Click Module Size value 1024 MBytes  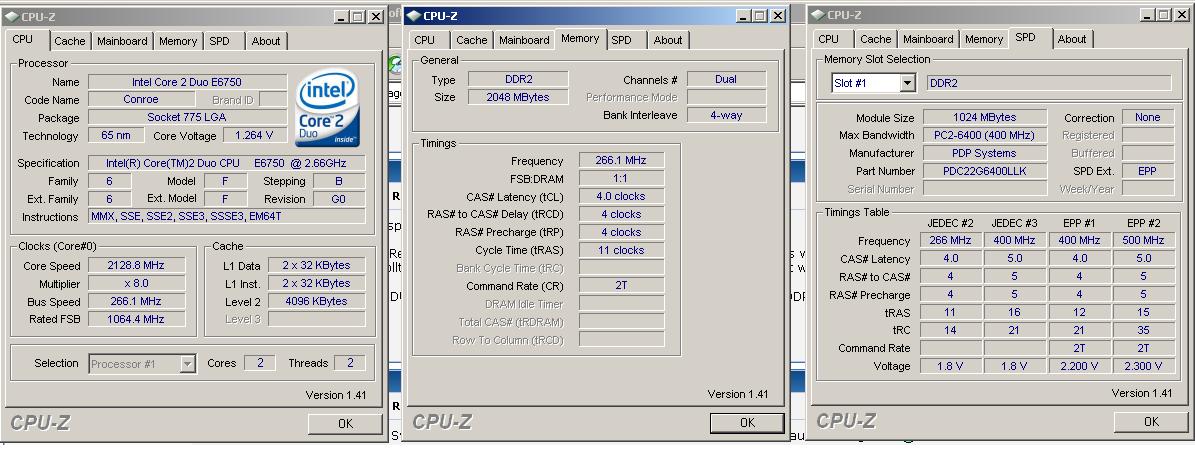tap(985, 117)
